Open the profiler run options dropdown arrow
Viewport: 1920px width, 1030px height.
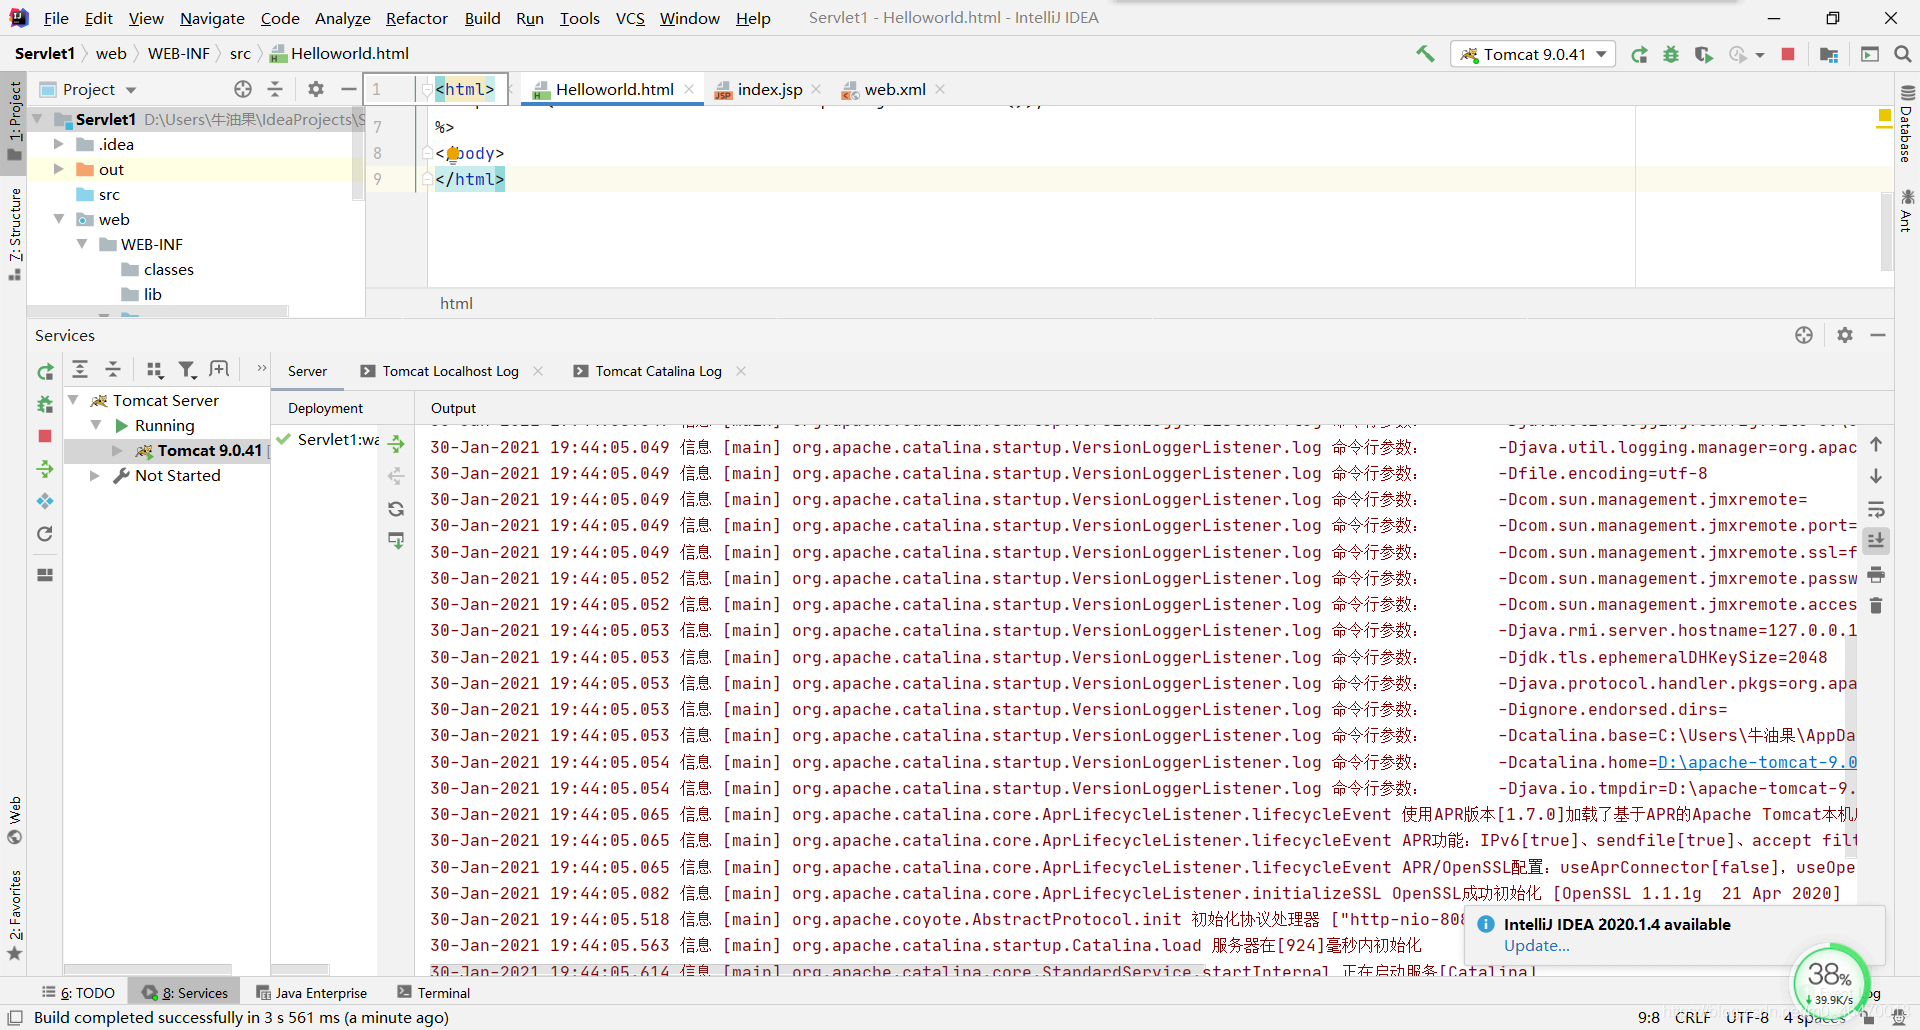1760,55
